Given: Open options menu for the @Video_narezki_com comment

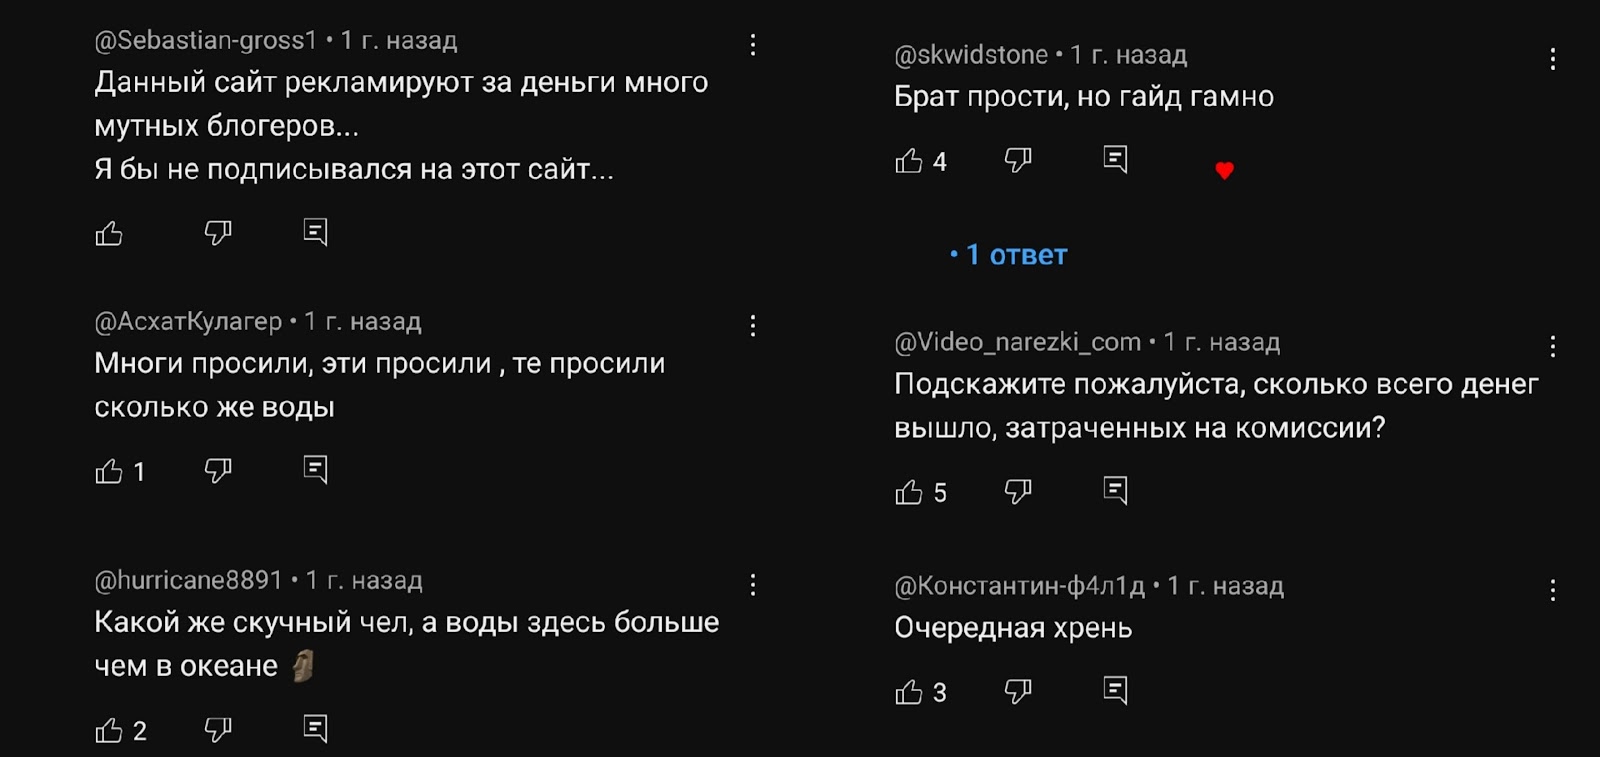Looking at the screenshot, I should 1552,347.
